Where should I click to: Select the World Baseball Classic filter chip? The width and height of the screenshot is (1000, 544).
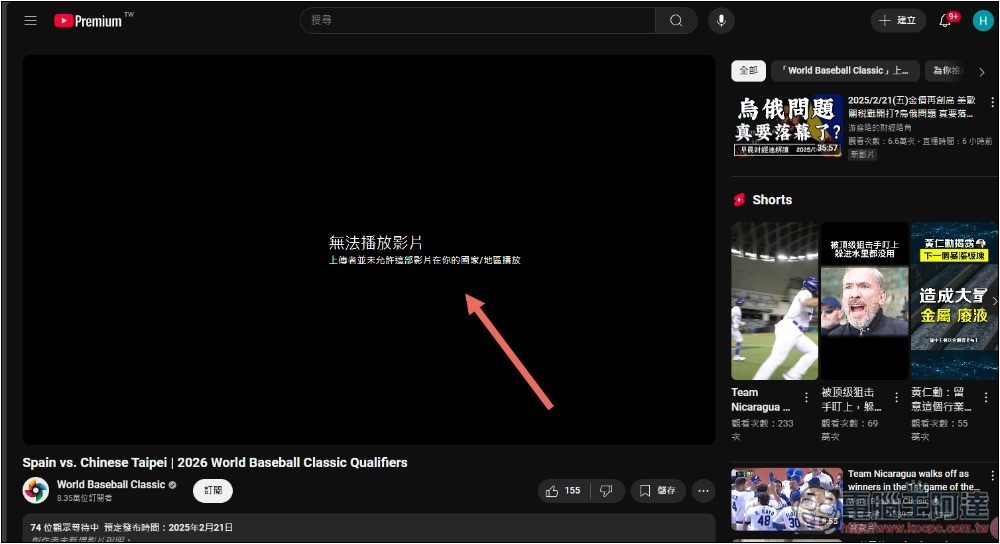click(845, 71)
